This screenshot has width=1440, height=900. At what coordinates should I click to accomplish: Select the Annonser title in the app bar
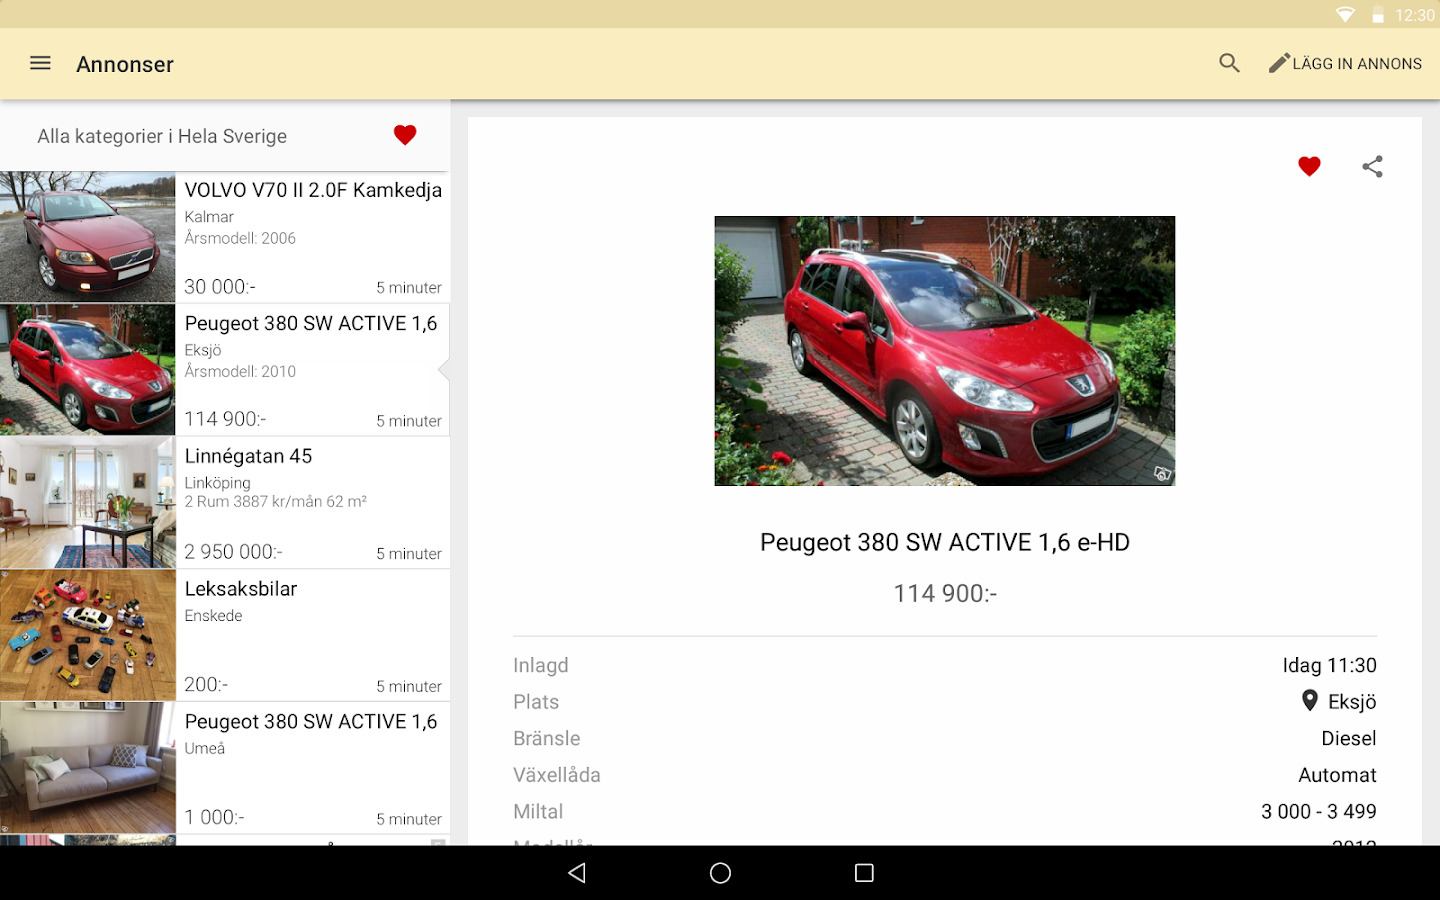pyautogui.click(x=125, y=64)
